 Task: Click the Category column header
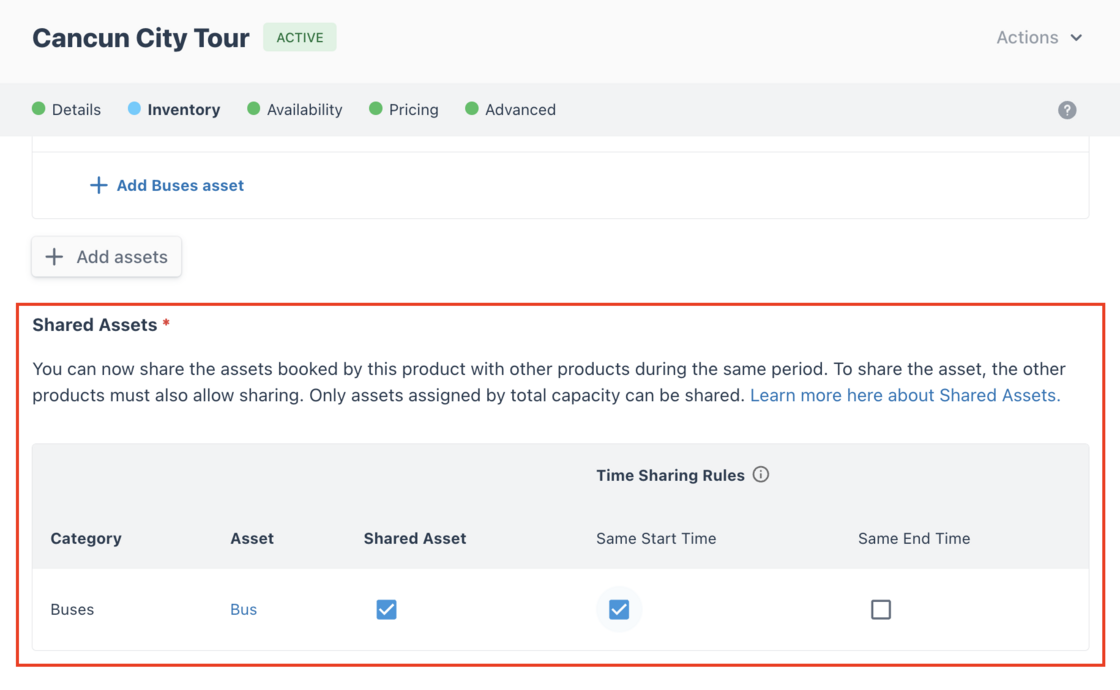(86, 539)
